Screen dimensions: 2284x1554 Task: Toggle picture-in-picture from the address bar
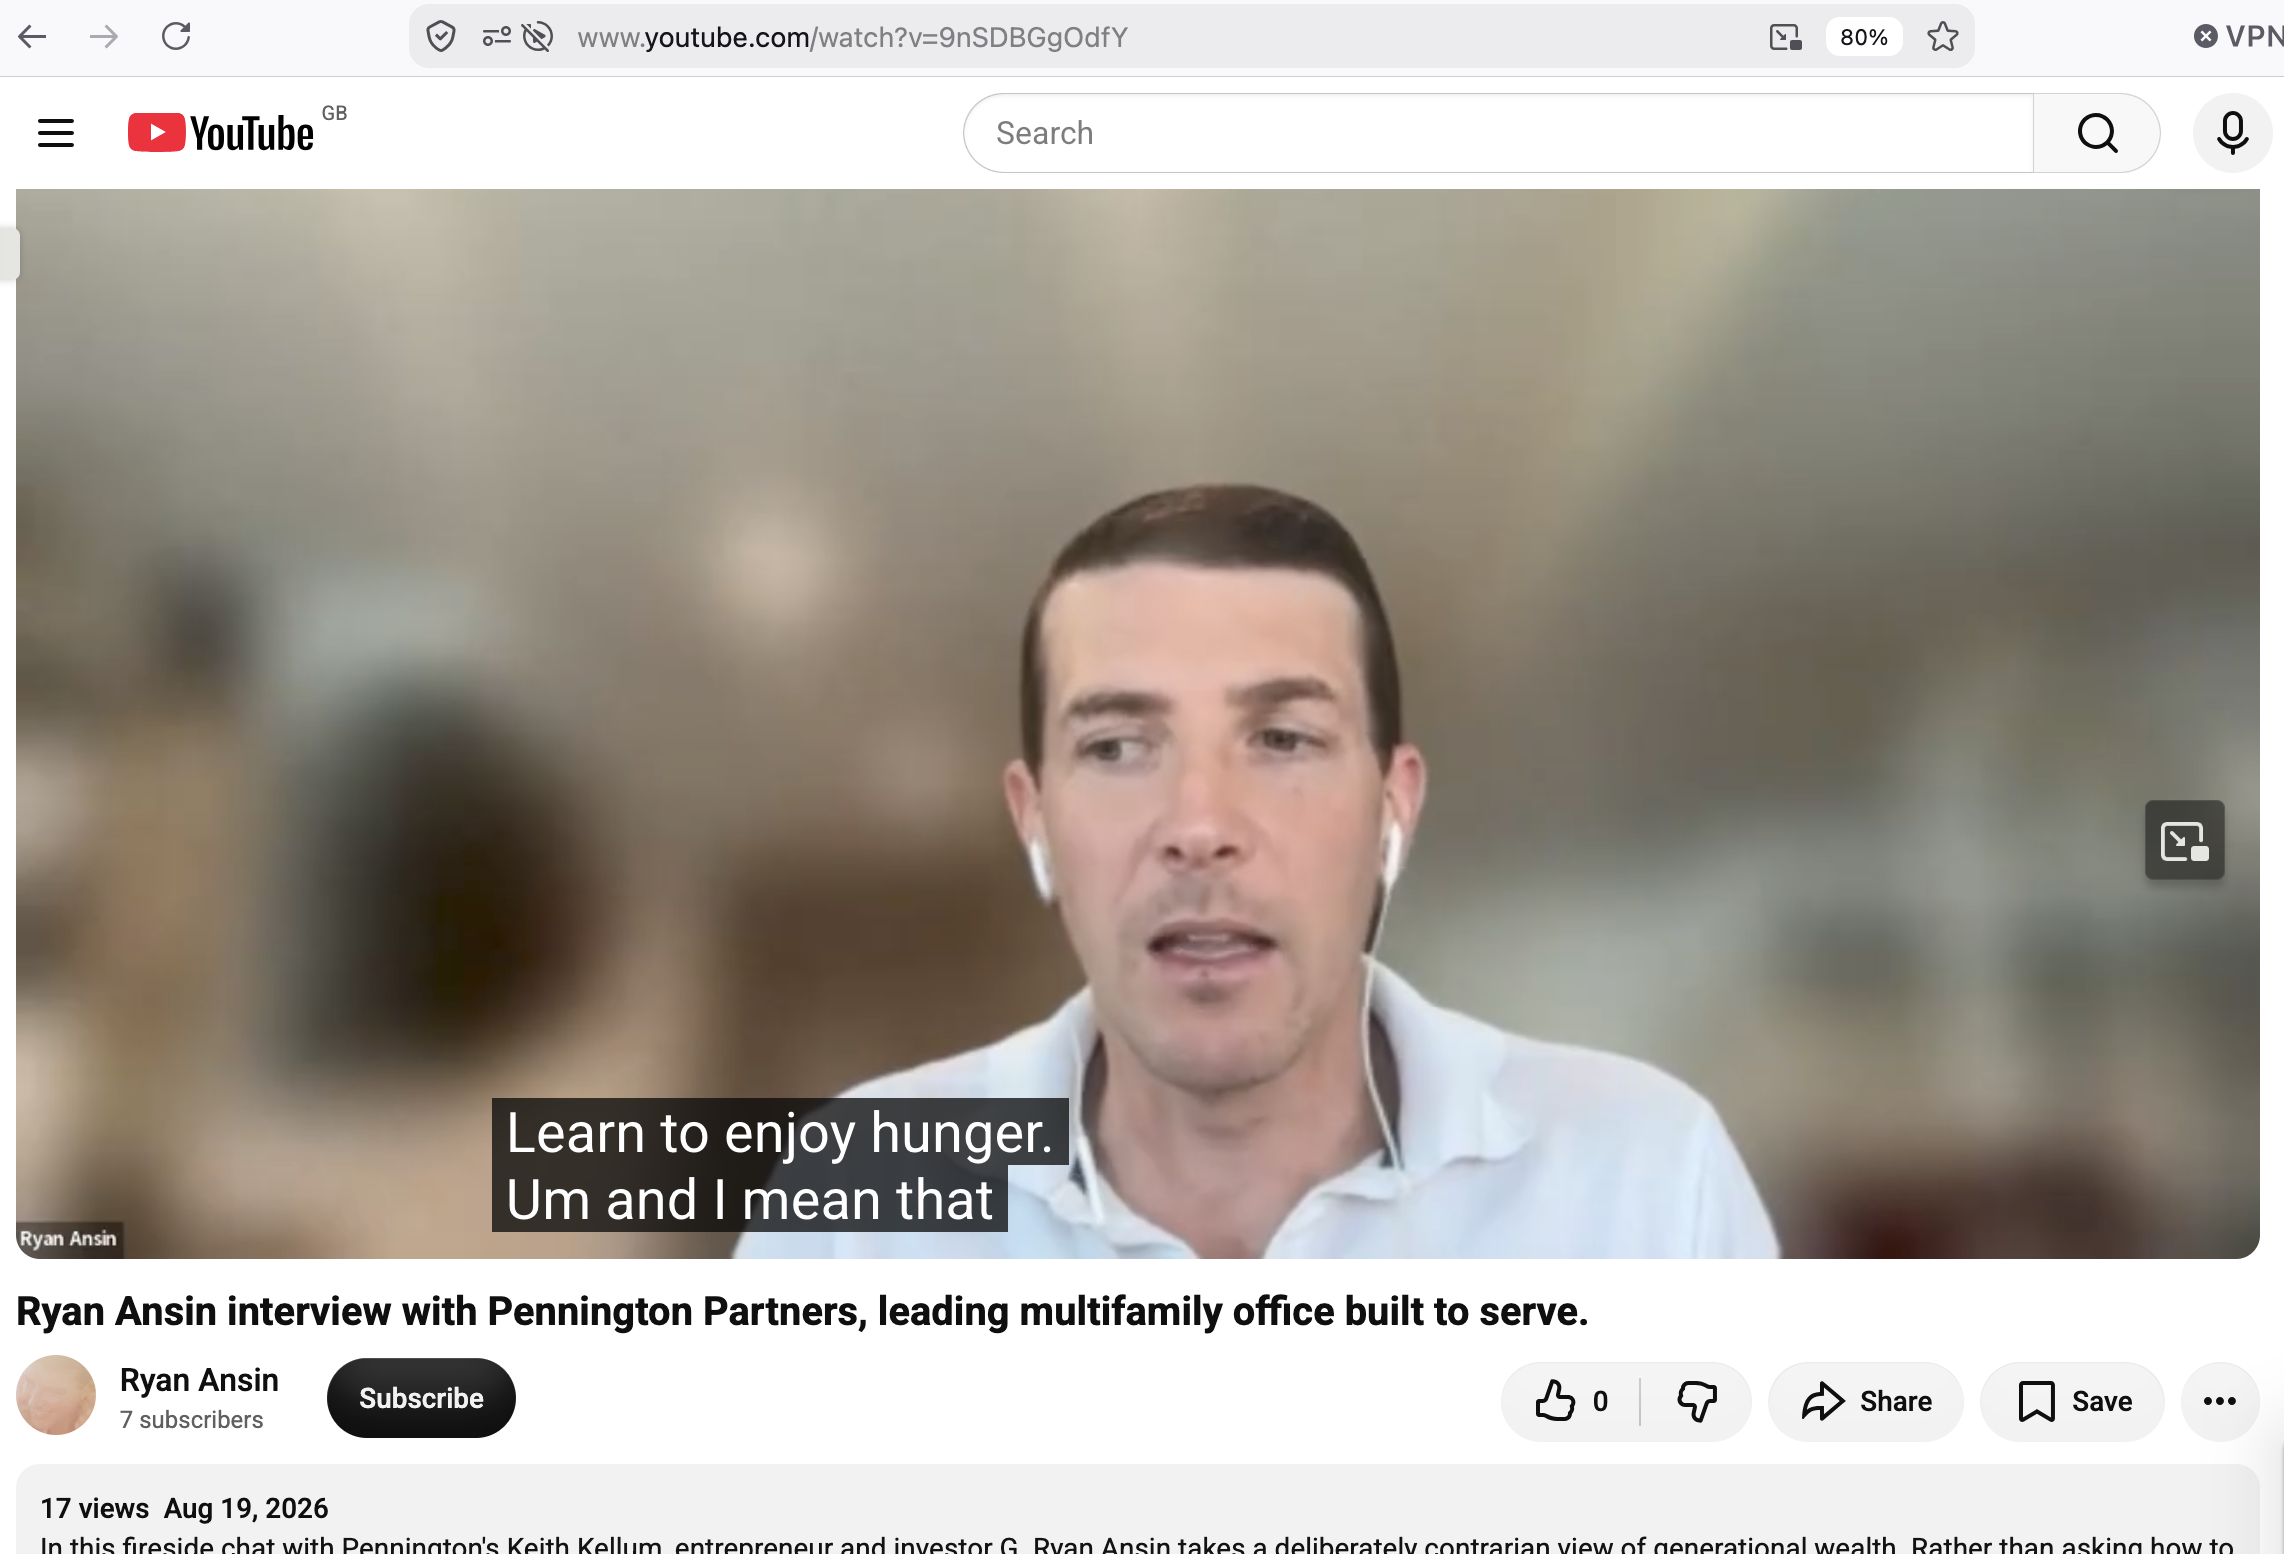pos(1785,37)
